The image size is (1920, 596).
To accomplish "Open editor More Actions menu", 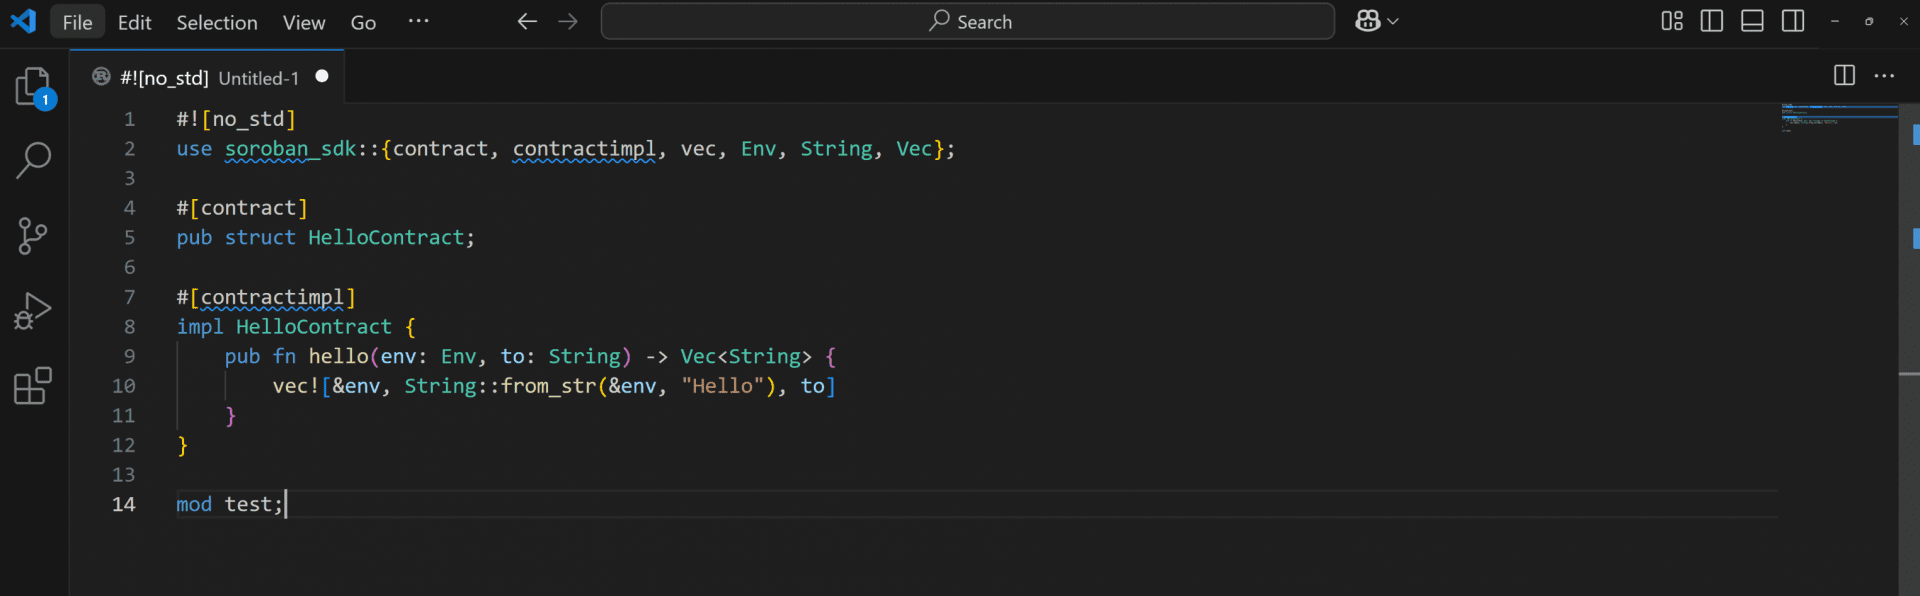I will tap(1884, 76).
